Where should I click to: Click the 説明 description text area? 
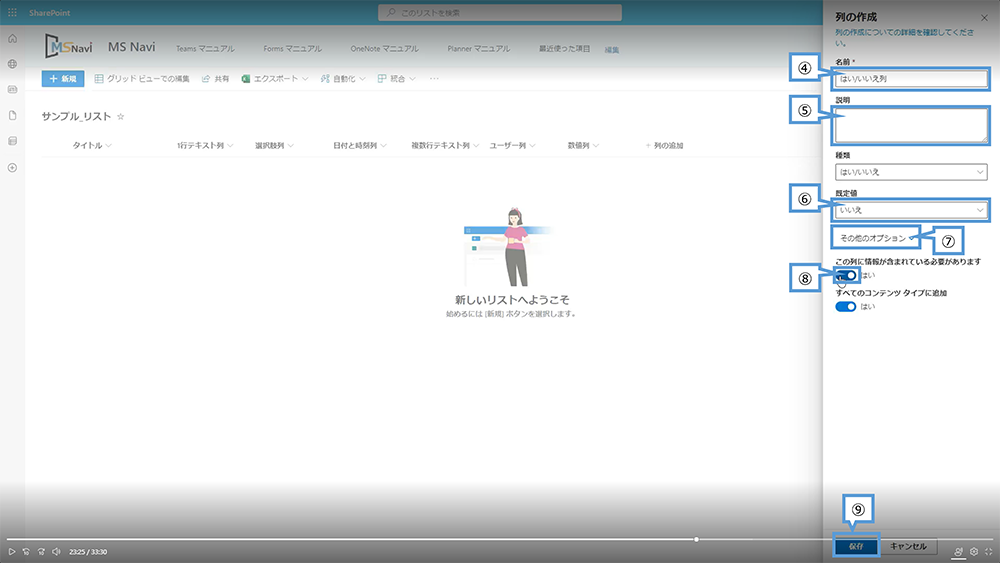(x=911, y=125)
